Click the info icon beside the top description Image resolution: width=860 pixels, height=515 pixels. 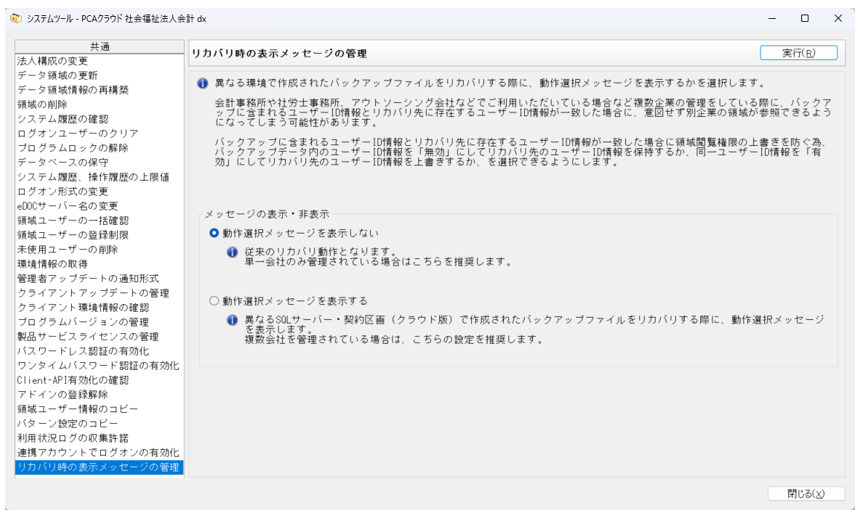(203, 83)
